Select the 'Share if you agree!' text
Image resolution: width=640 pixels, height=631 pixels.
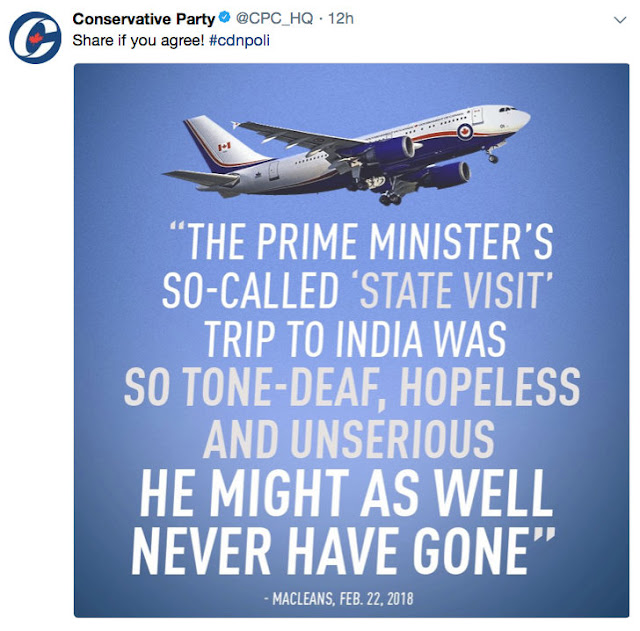(138, 41)
